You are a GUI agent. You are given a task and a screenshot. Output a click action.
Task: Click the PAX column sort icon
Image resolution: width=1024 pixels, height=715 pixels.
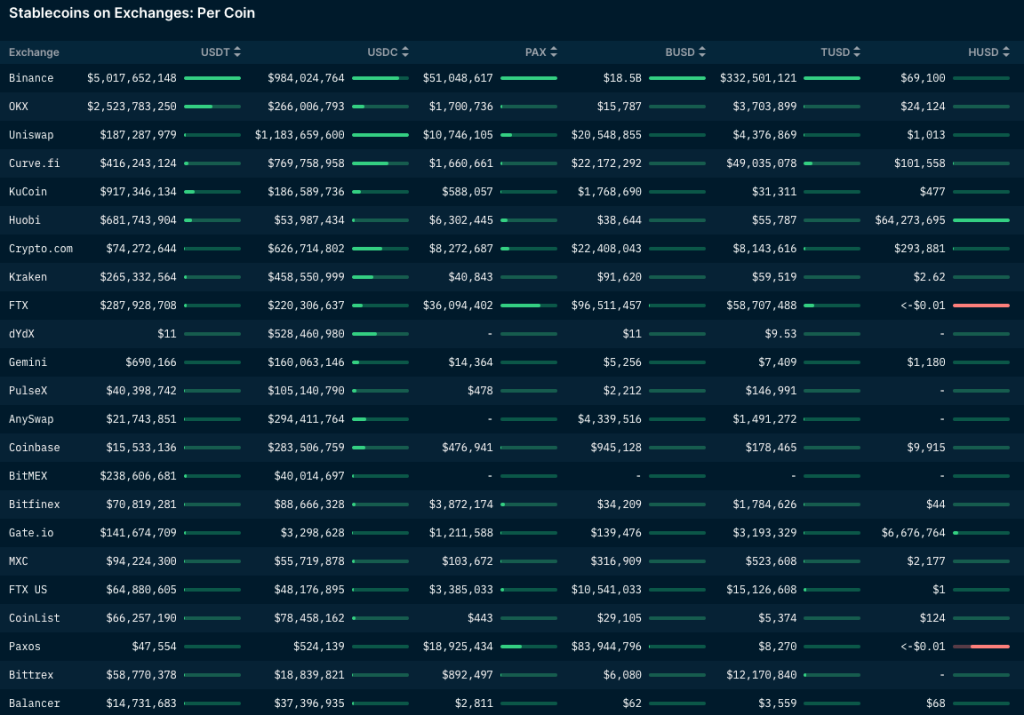(x=554, y=52)
